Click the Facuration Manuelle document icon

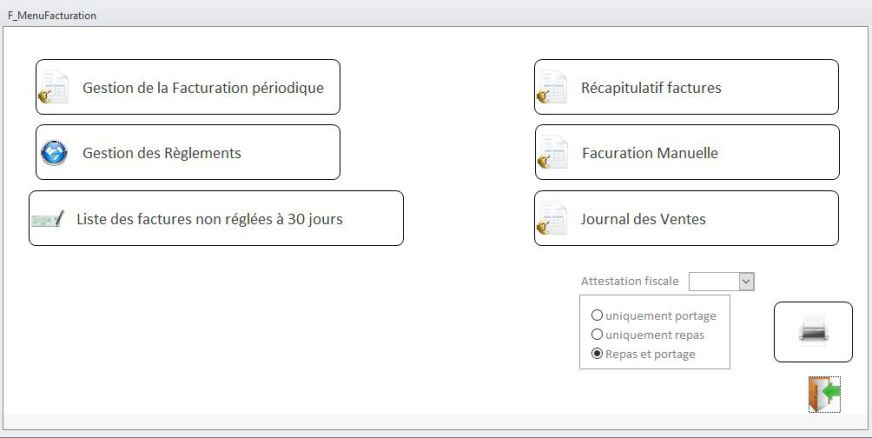(x=552, y=153)
